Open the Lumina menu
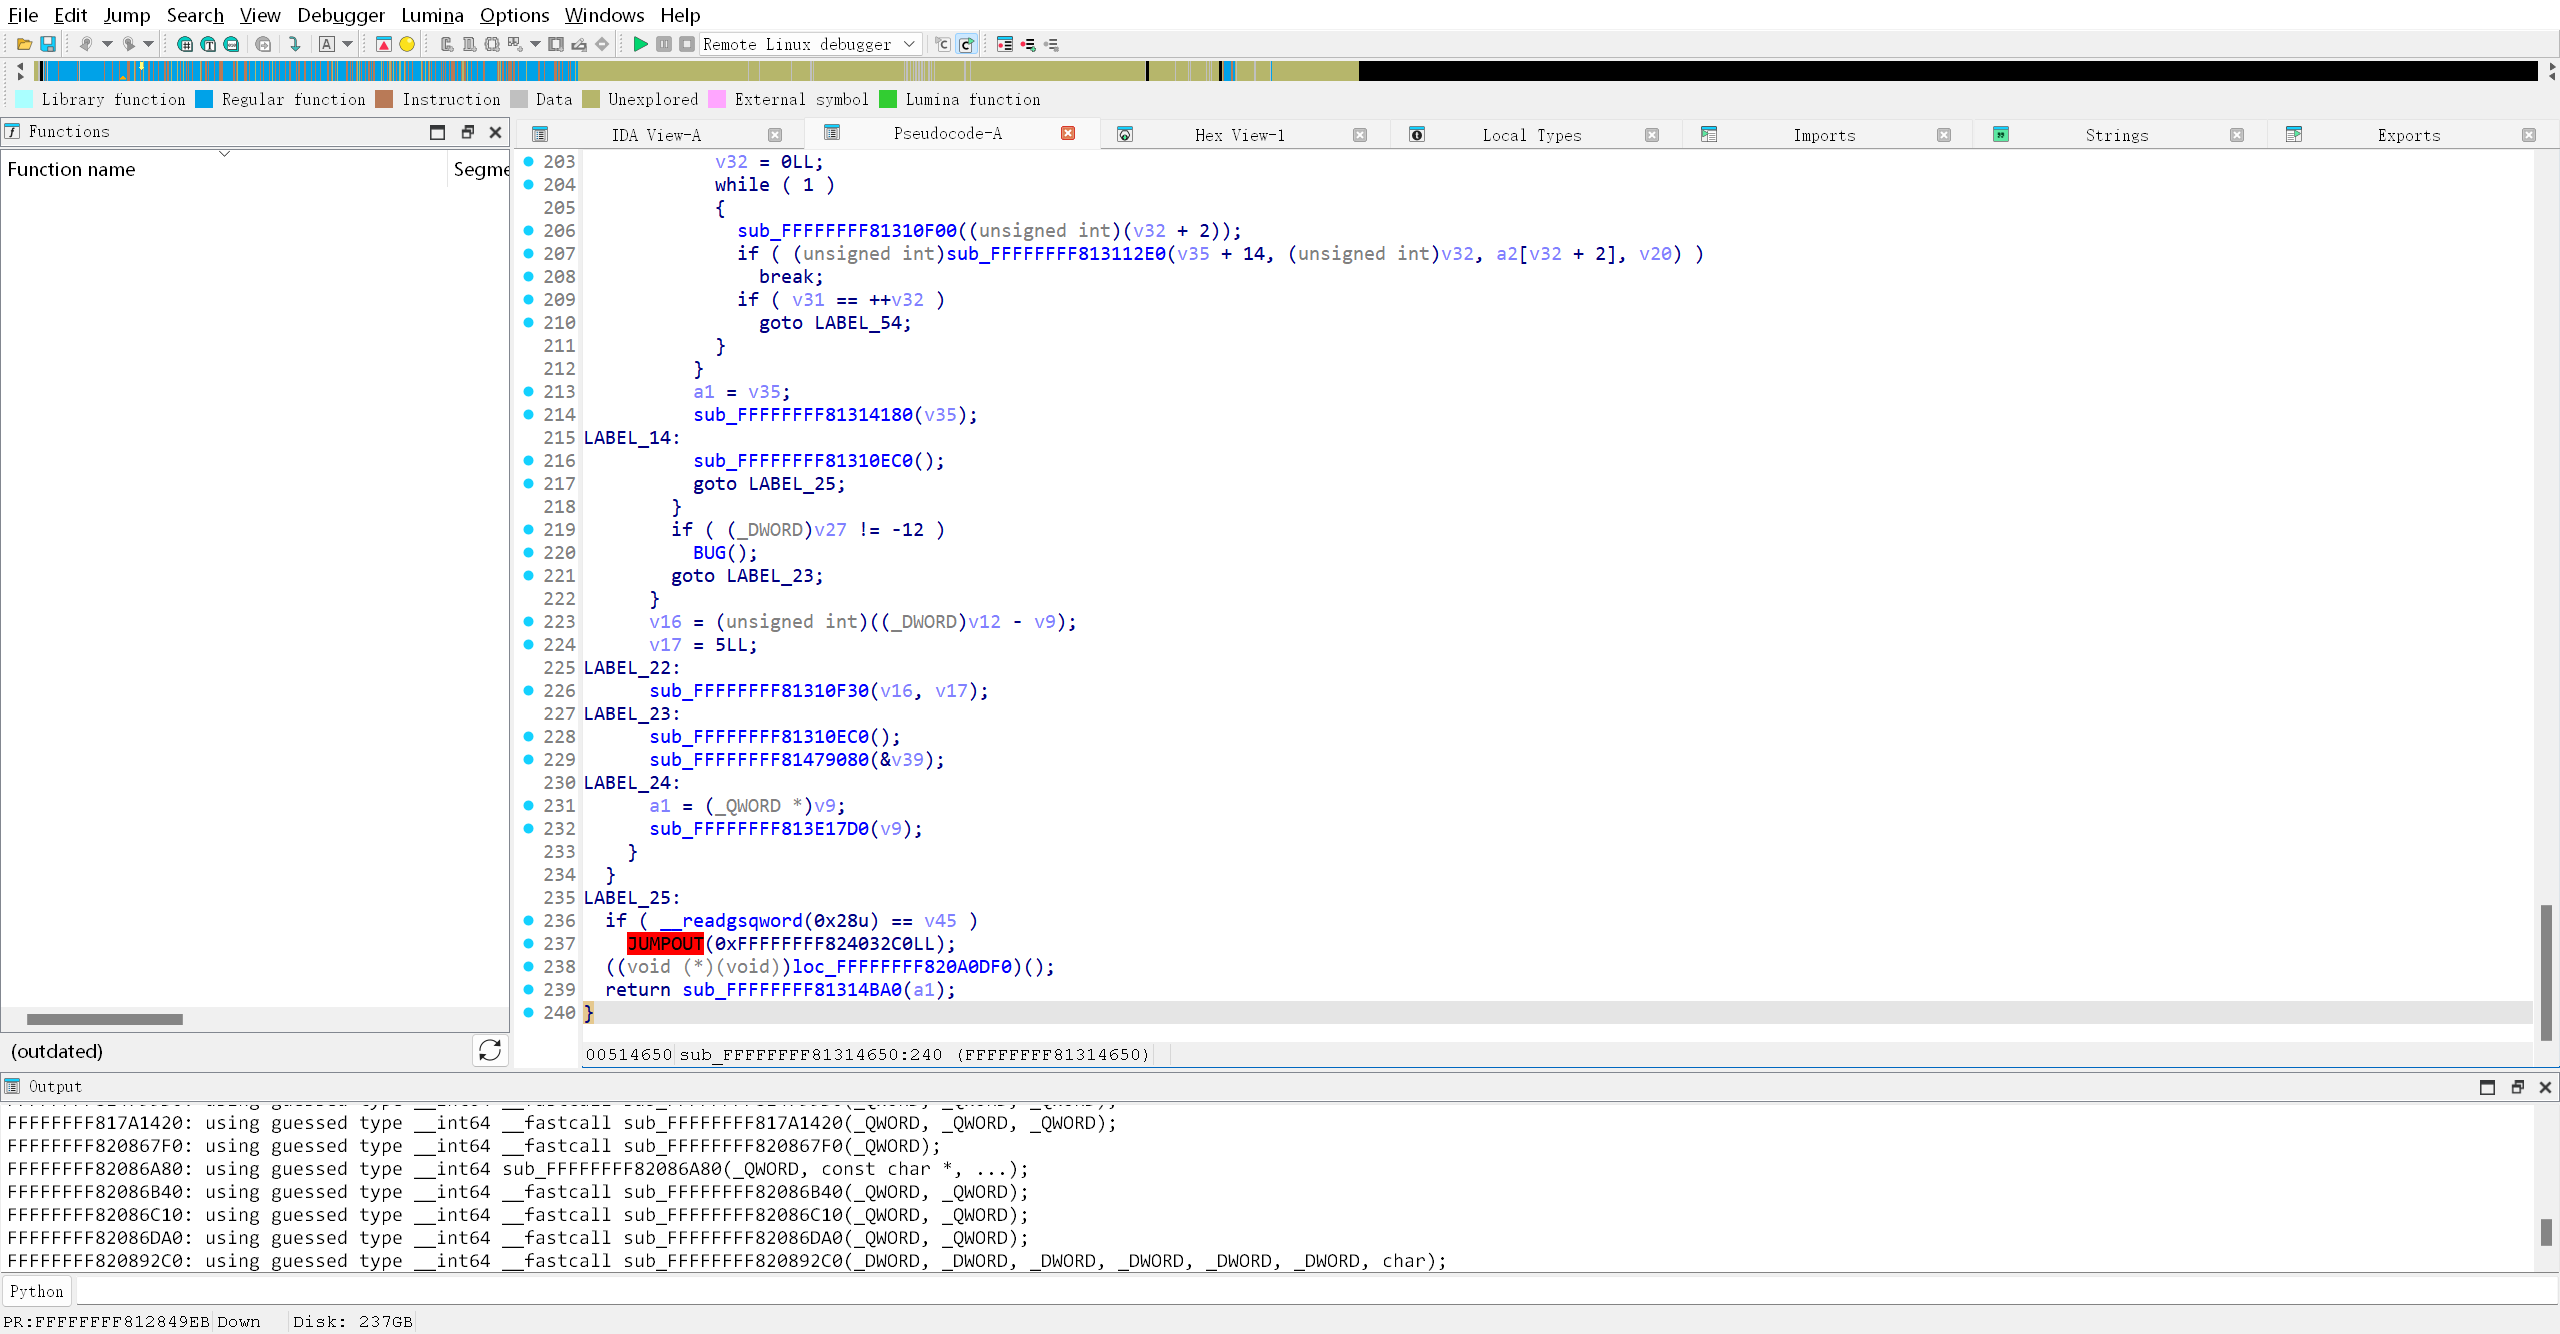 (432, 15)
